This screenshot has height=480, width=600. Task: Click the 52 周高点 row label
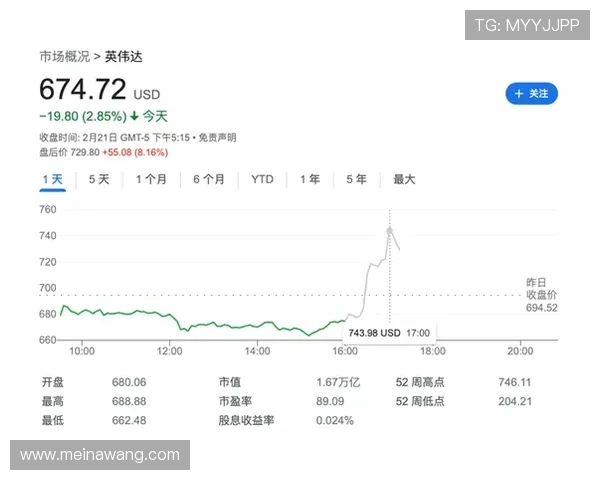click(x=420, y=382)
